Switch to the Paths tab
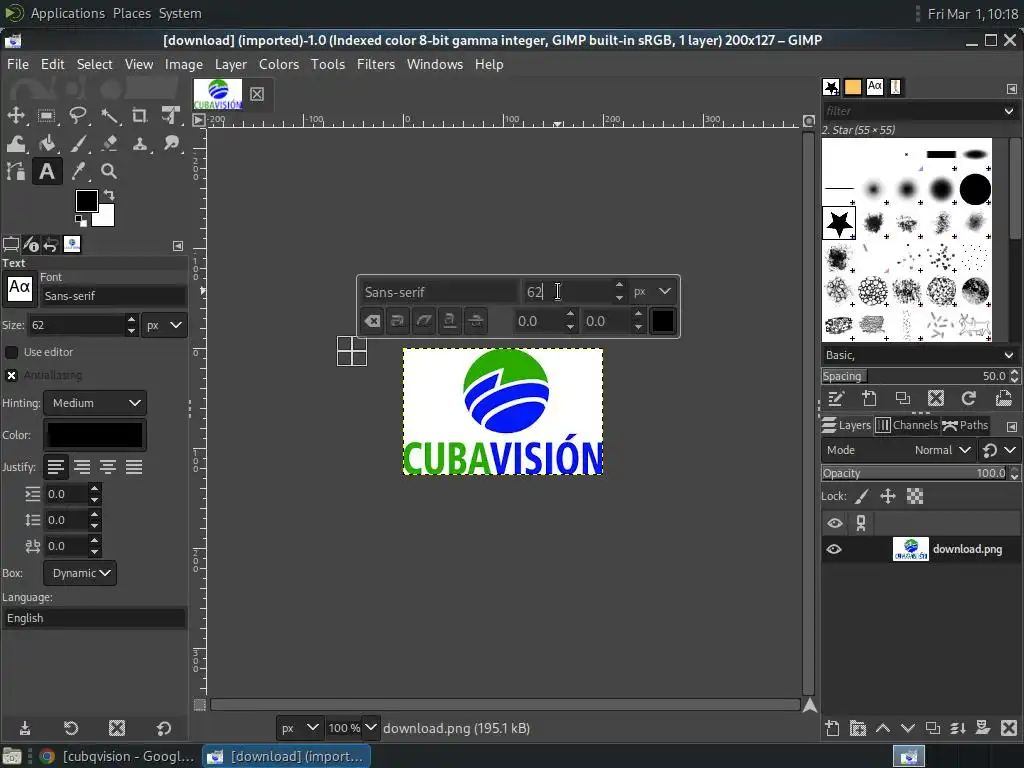 (965, 425)
